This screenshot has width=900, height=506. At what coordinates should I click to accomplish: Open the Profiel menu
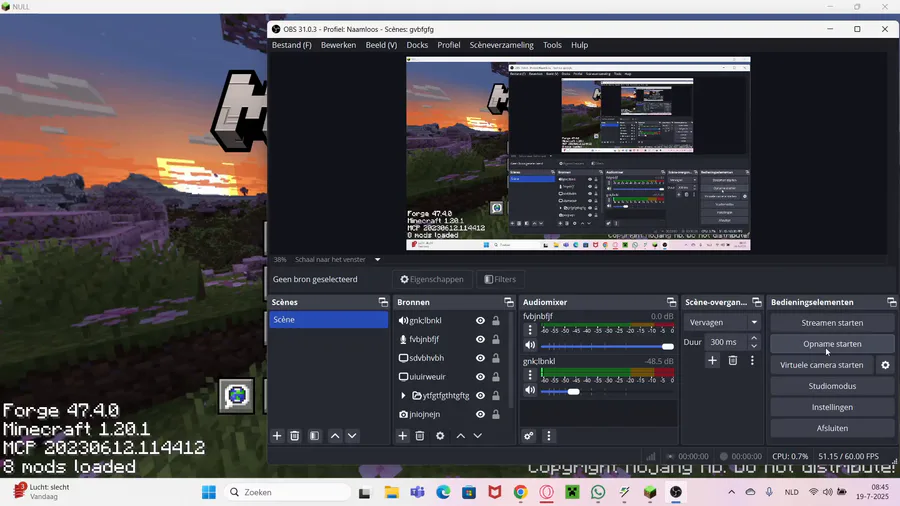449,45
